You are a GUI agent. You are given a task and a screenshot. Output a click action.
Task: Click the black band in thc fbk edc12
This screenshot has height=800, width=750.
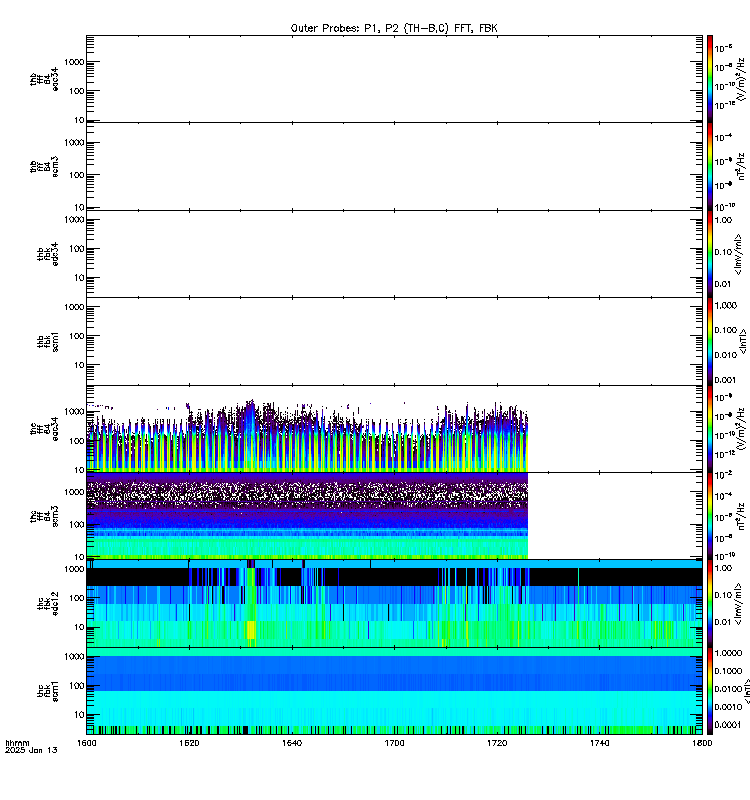[394, 577]
